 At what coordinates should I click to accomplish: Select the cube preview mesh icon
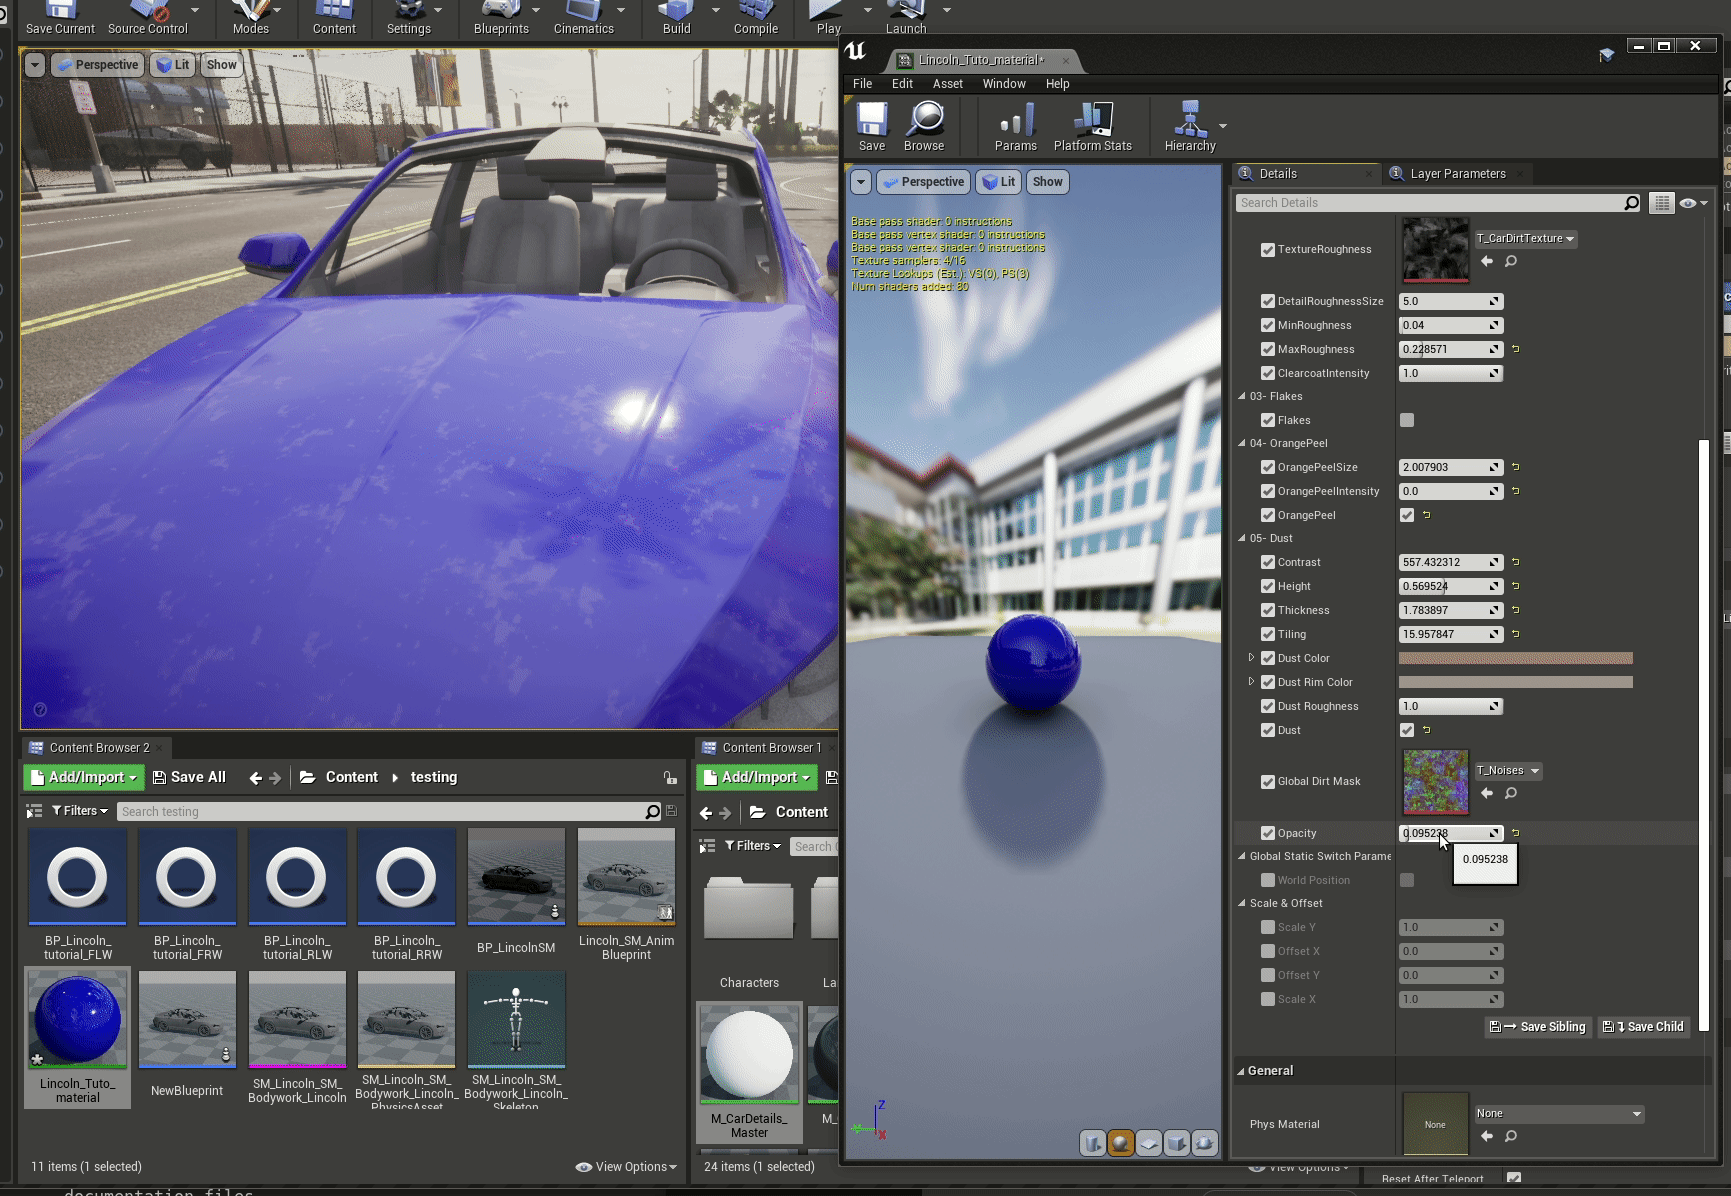(x=1177, y=1143)
